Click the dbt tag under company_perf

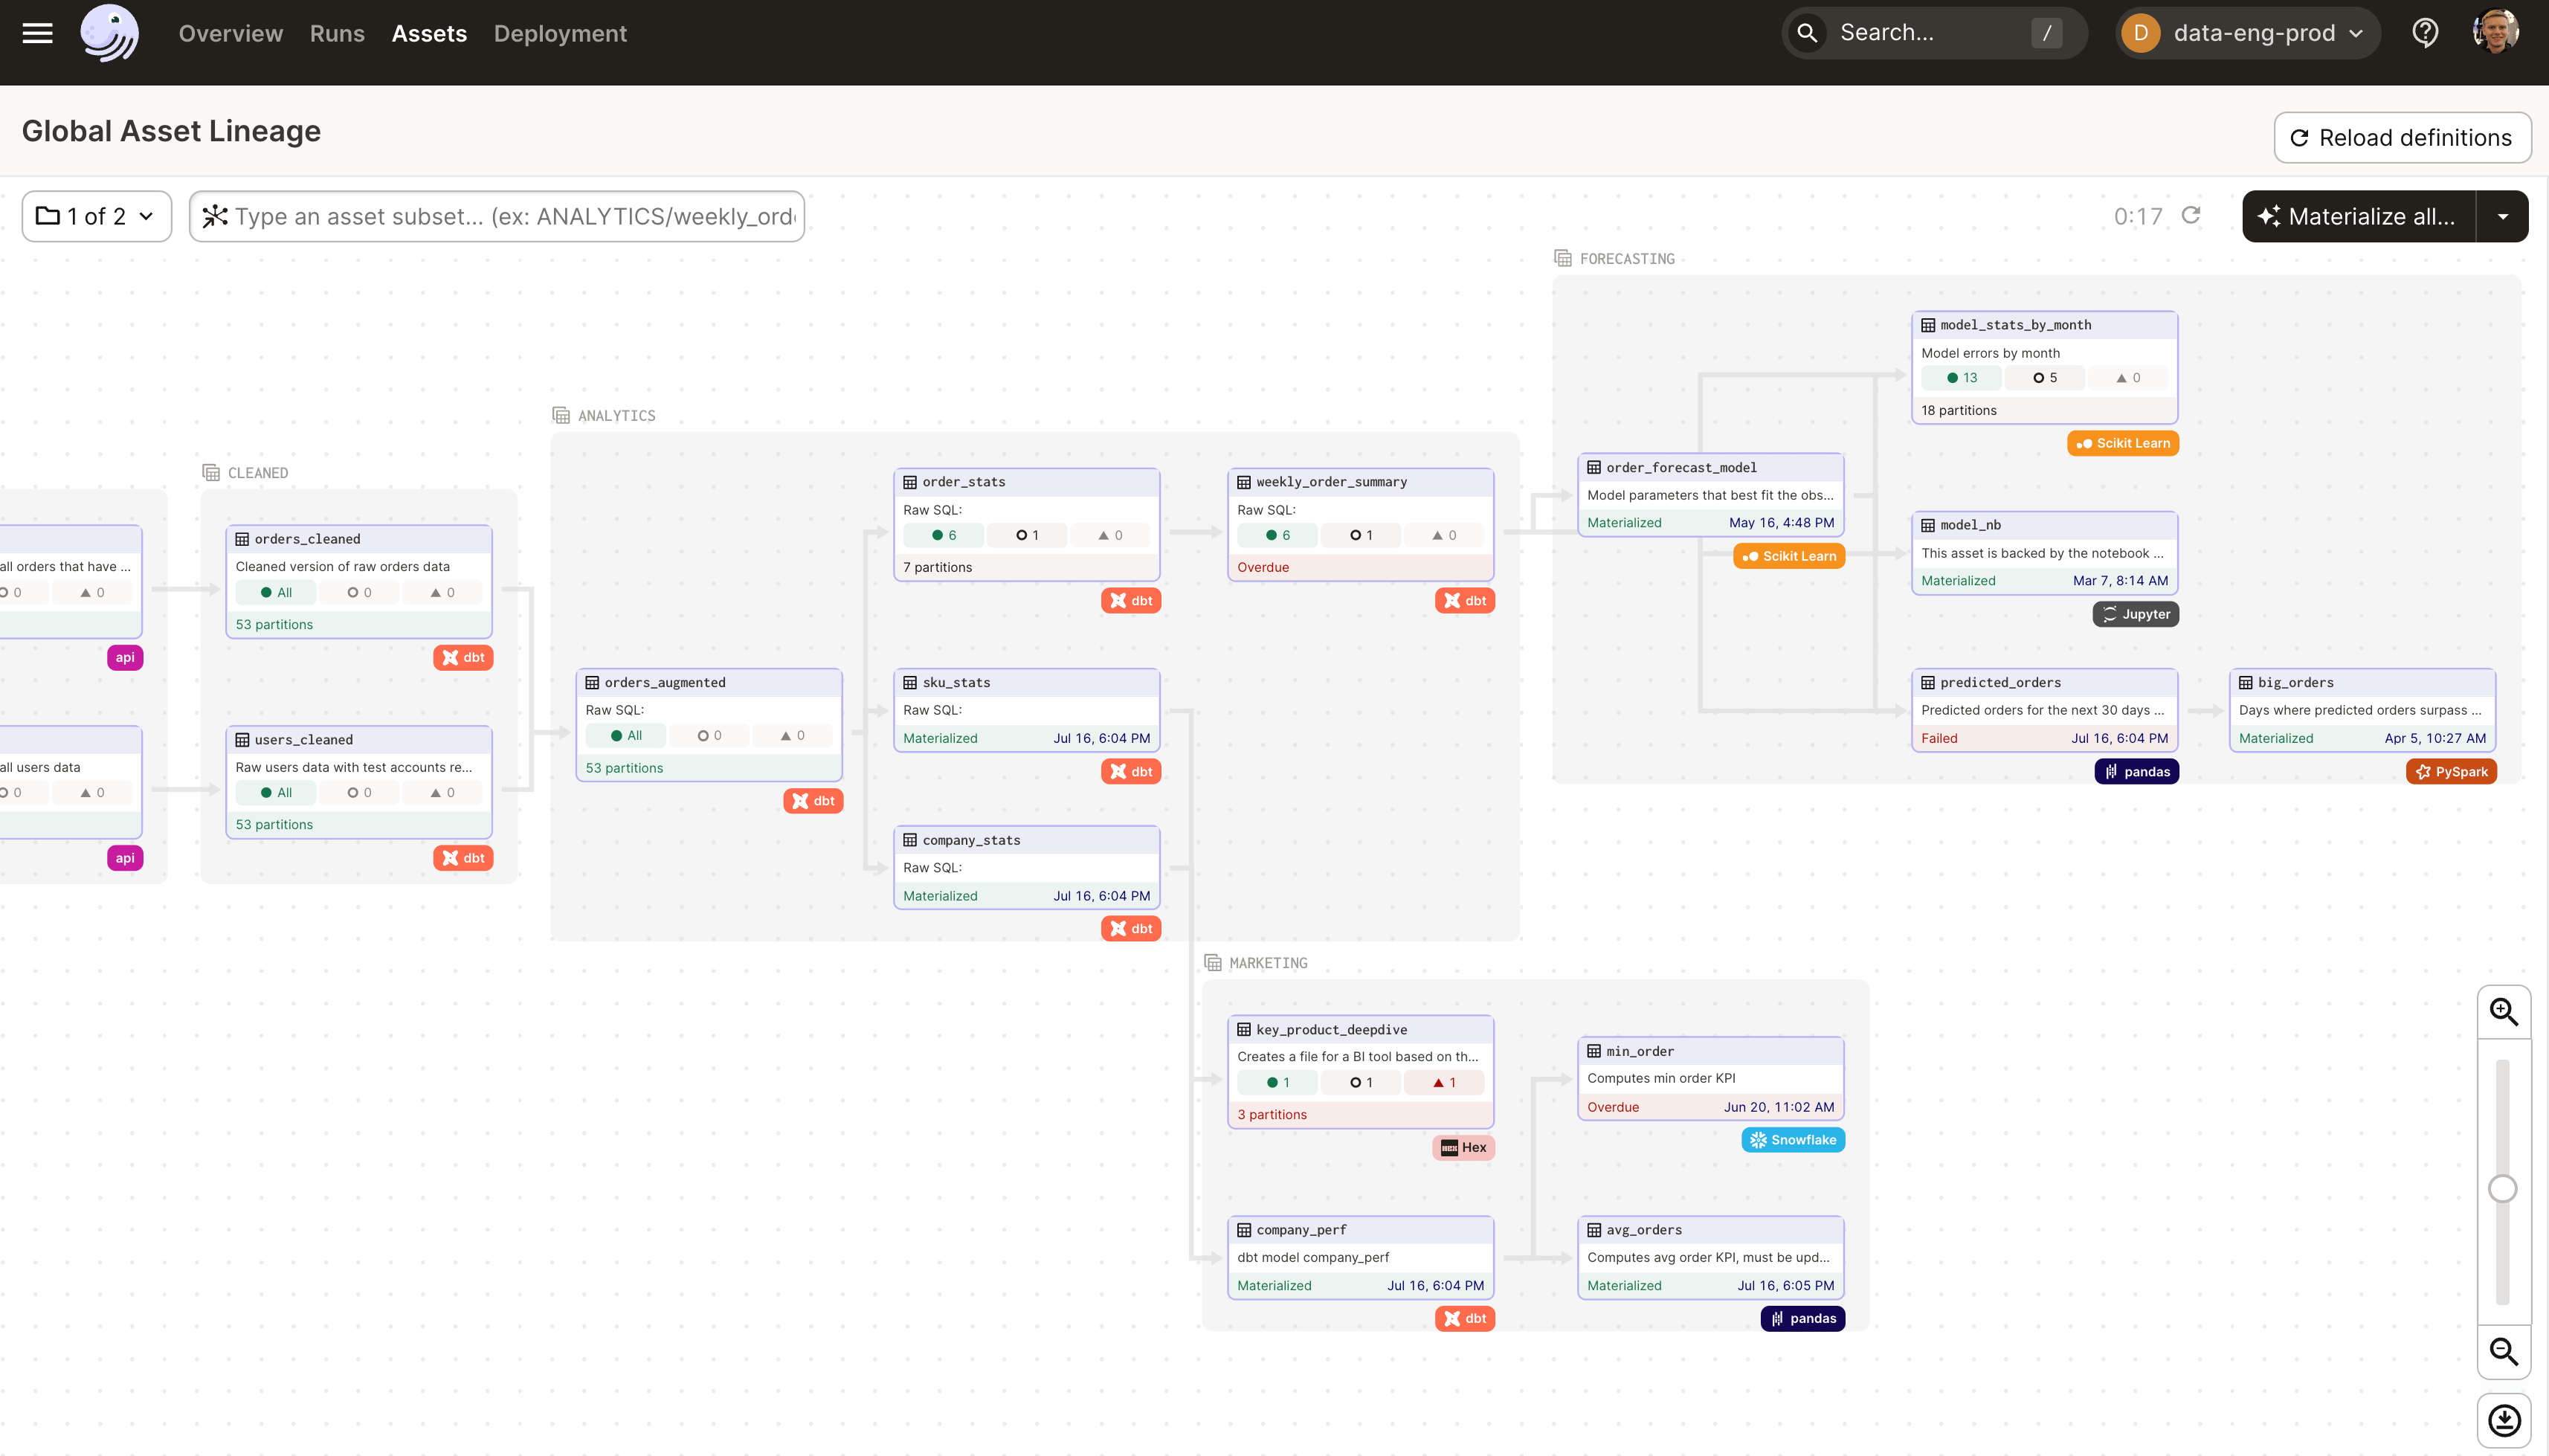[x=1465, y=1319]
